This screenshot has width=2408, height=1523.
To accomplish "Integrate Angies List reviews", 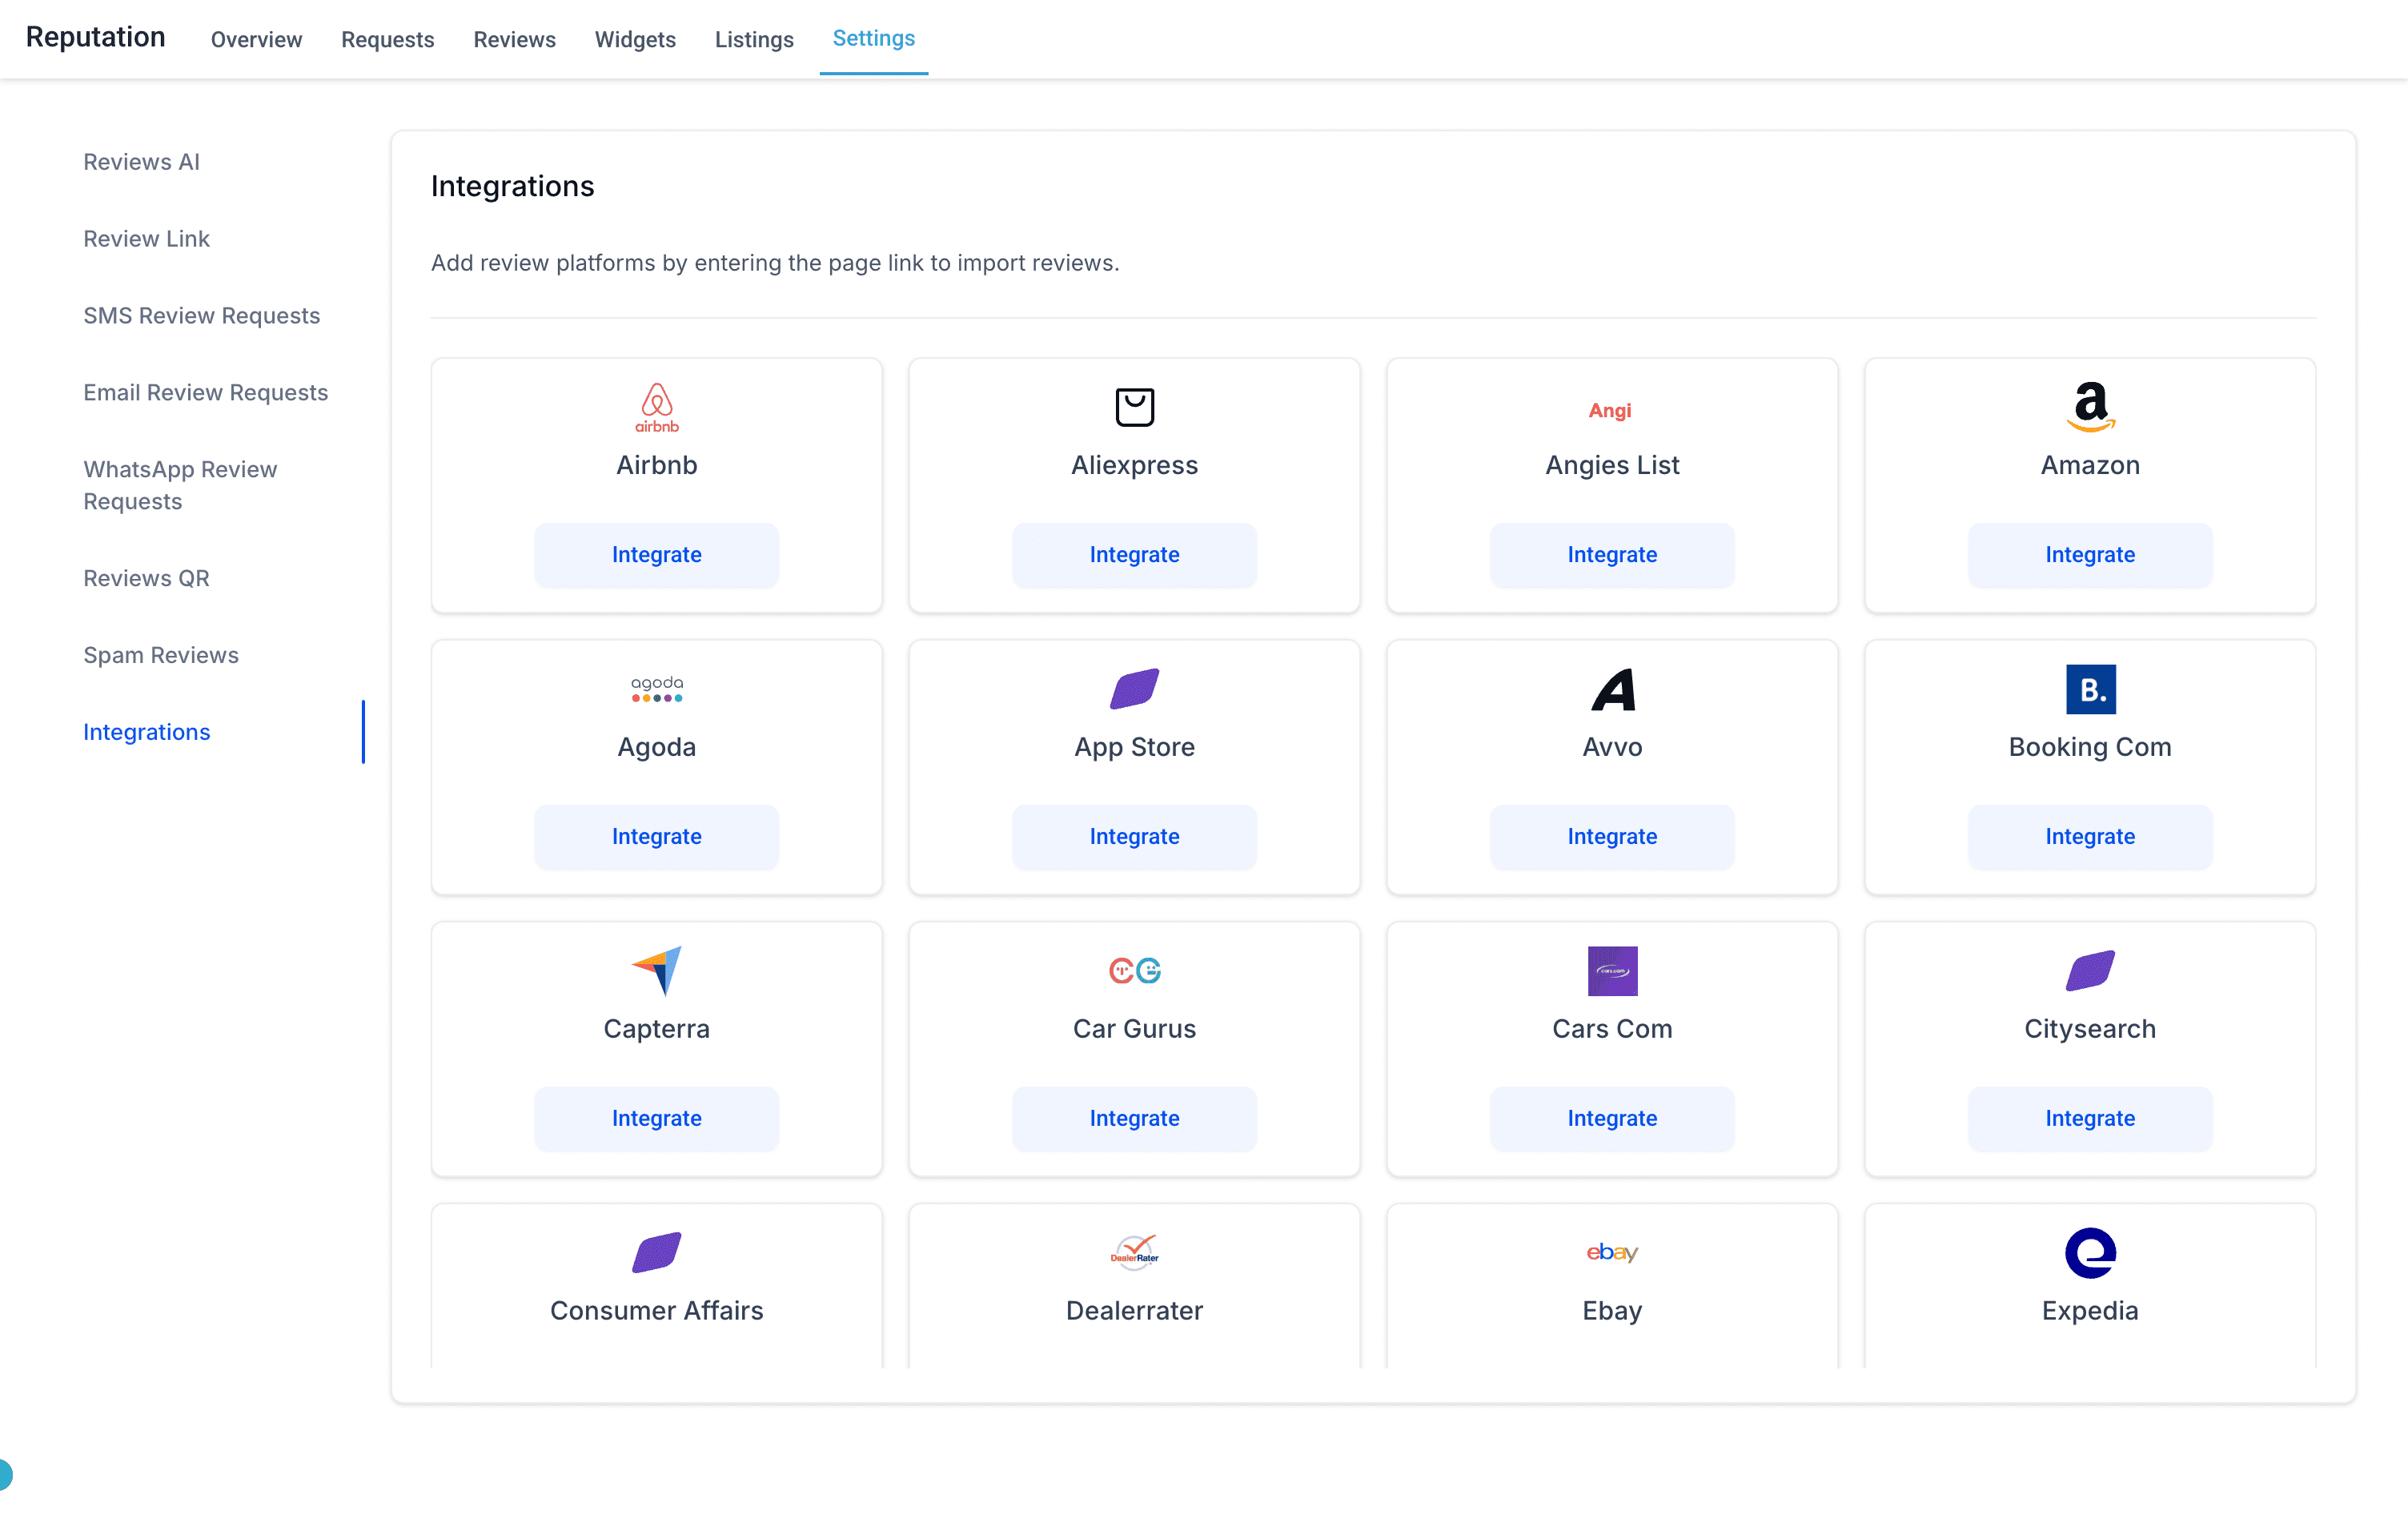I will pyautogui.click(x=1612, y=555).
